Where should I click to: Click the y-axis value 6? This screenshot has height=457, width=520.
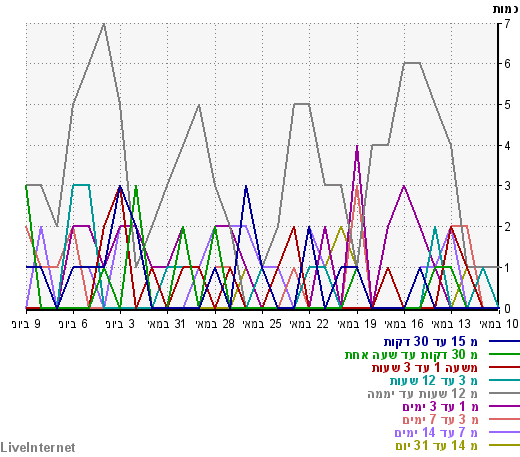[507, 64]
